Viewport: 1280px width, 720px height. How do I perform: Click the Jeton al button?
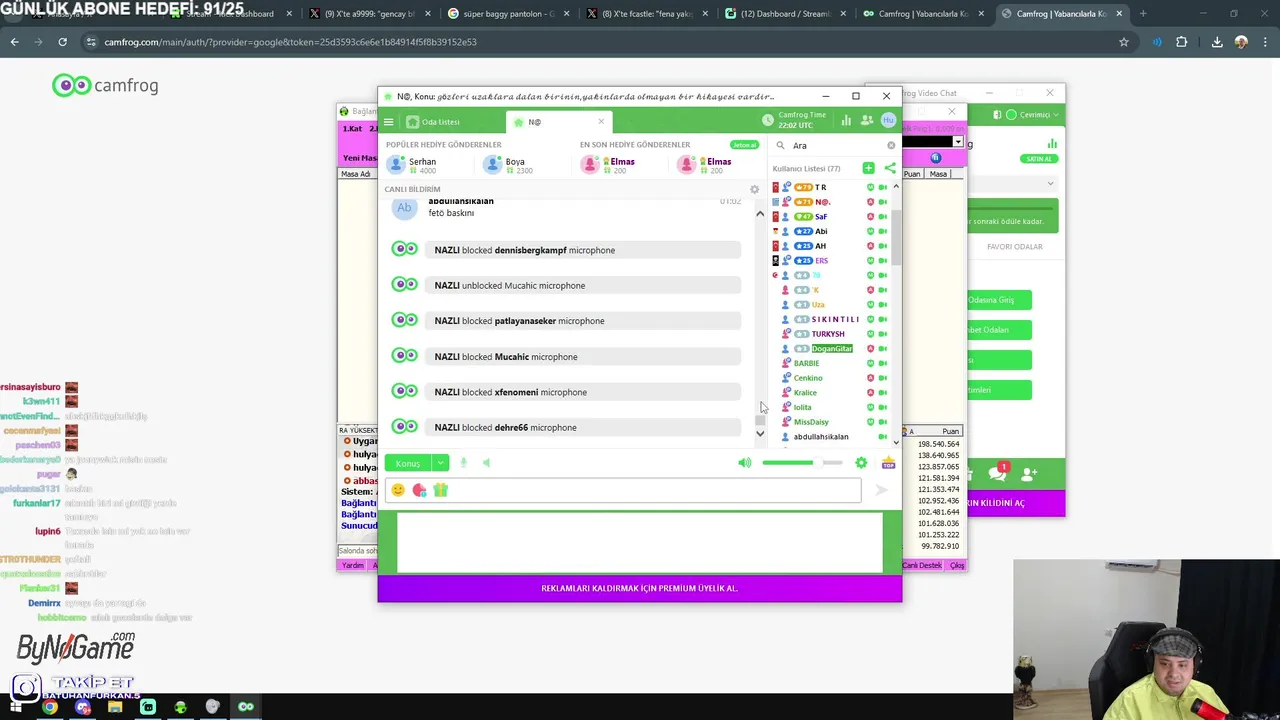point(744,145)
